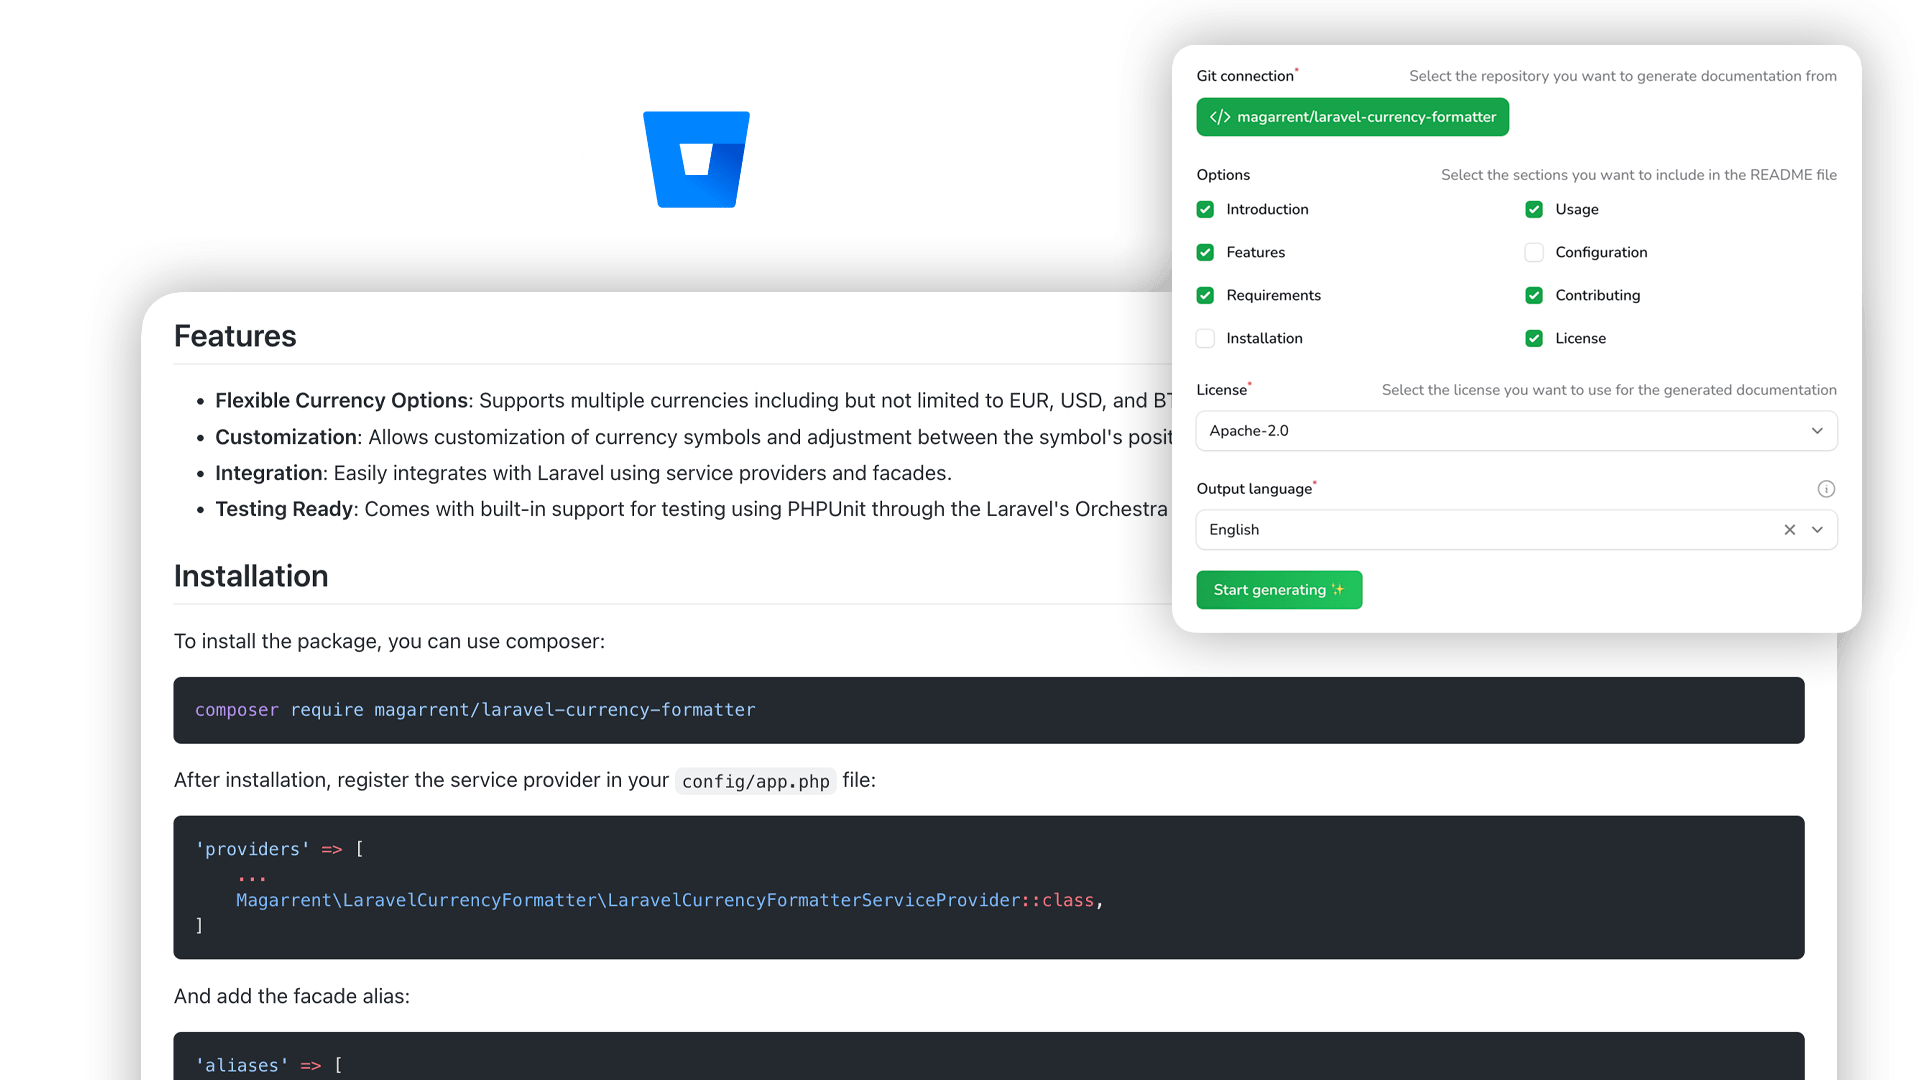This screenshot has height=1080, width=1920.
Task: Click the code brackets icon in repository button
Action: 1220,117
